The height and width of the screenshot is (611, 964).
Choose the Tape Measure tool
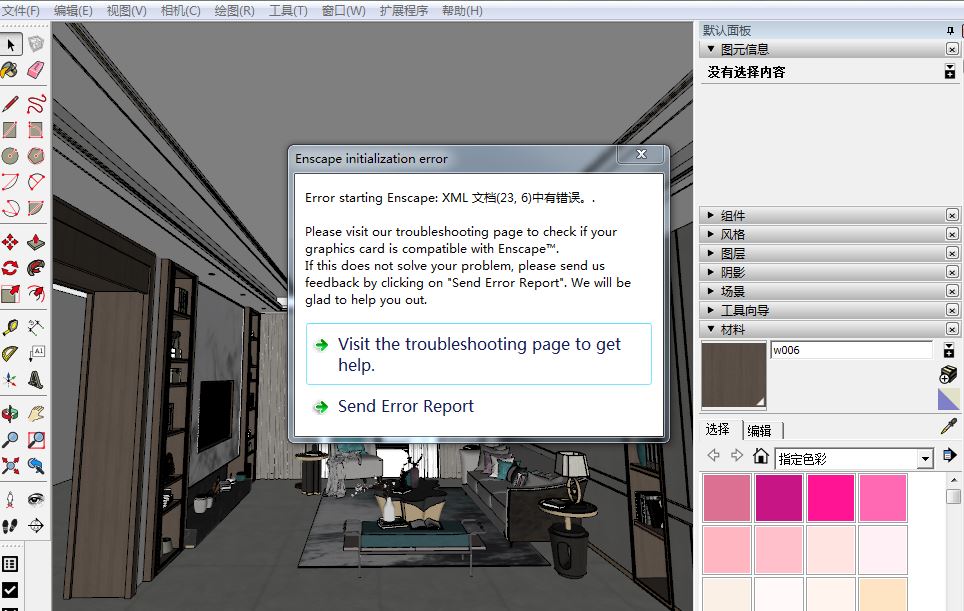coord(10,328)
